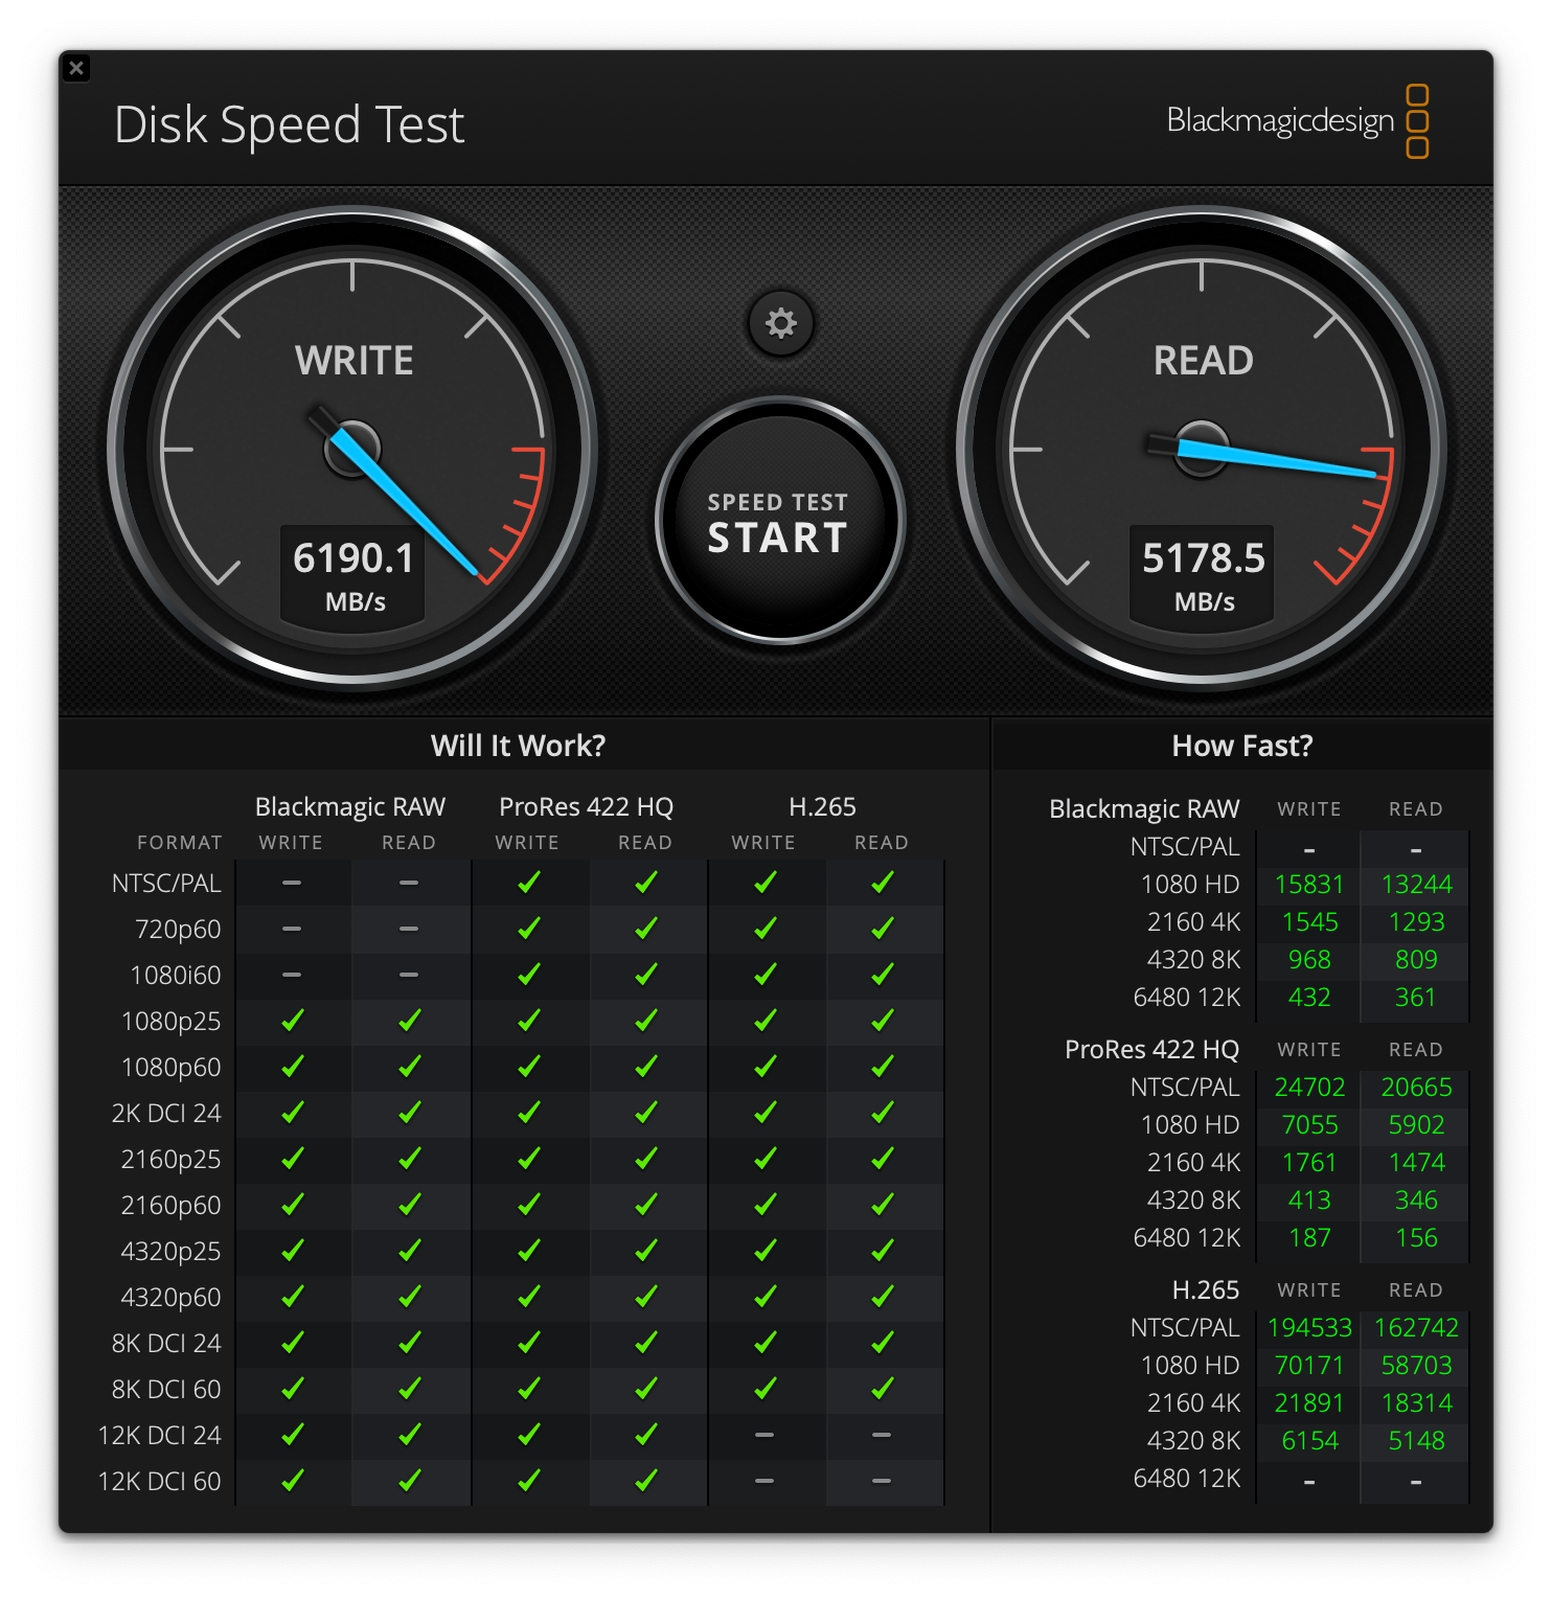Click the ProRes 422 HQ write checkmark for NTSC/PAL

[528, 883]
